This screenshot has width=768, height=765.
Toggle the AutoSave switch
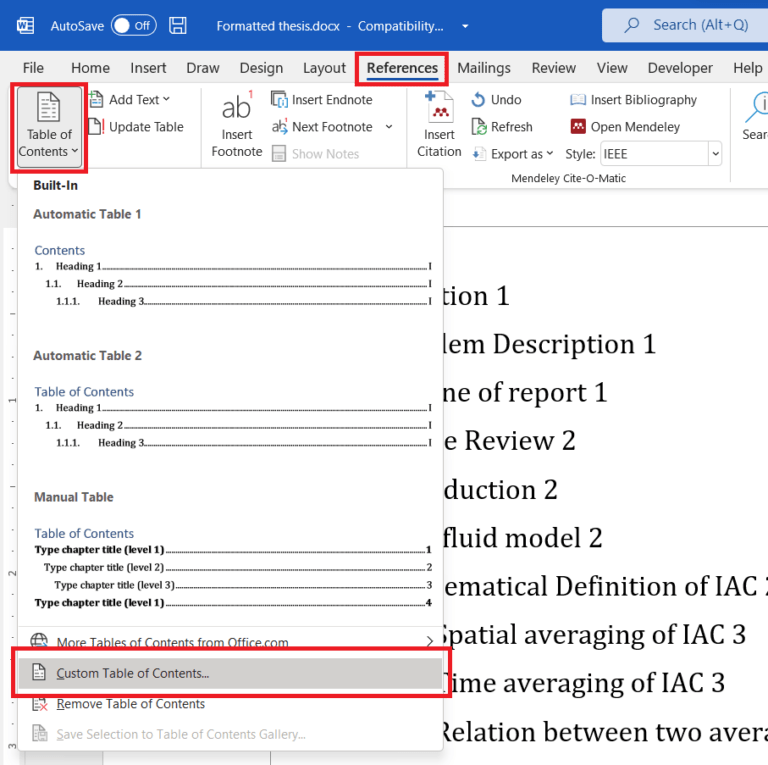(x=133, y=25)
